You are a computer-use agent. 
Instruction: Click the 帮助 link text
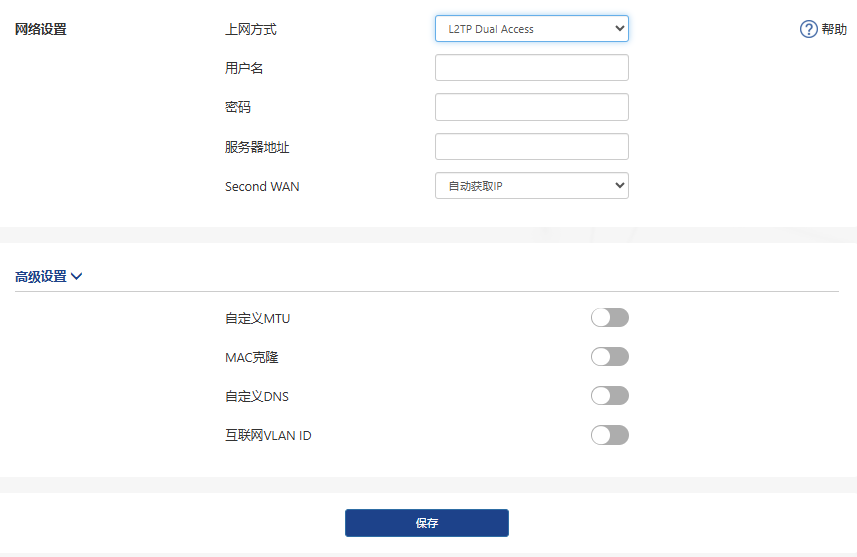click(834, 30)
